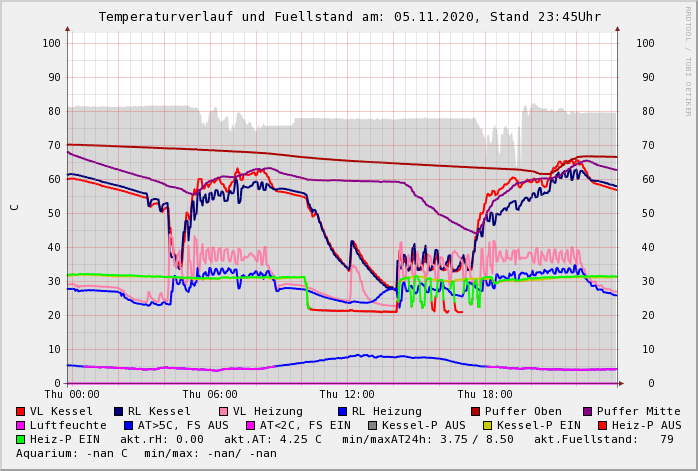The width and height of the screenshot is (698, 471).
Task: Click the blue RL Heizung legend swatch
Action: click(x=343, y=412)
